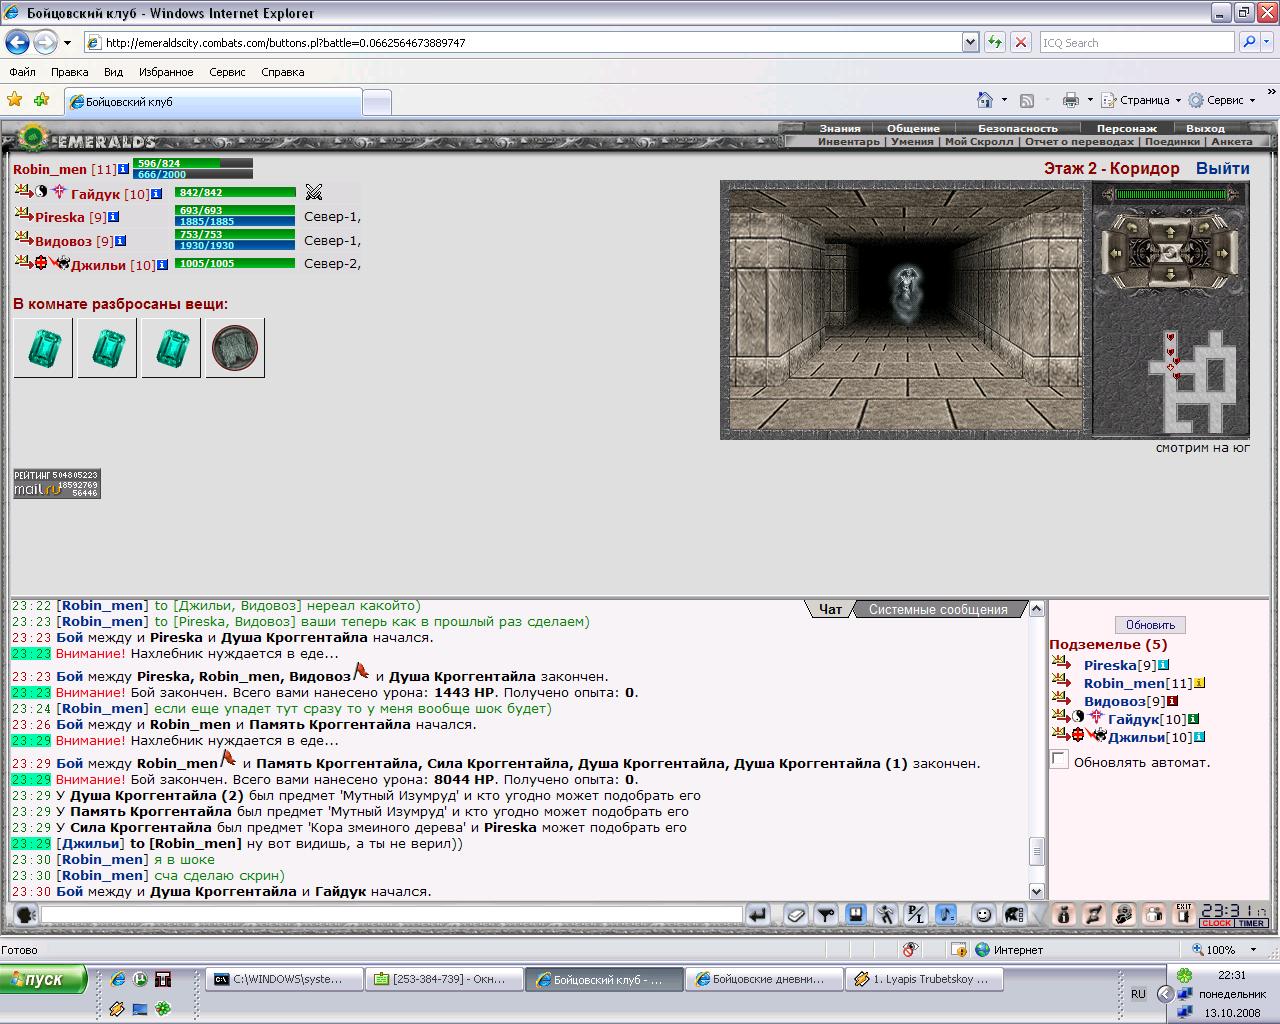Image resolution: width=1280 pixels, height=1024 pixels.
Task: Toggle the sound note icon in chat toolbar
Action: (x=946, y=914)
